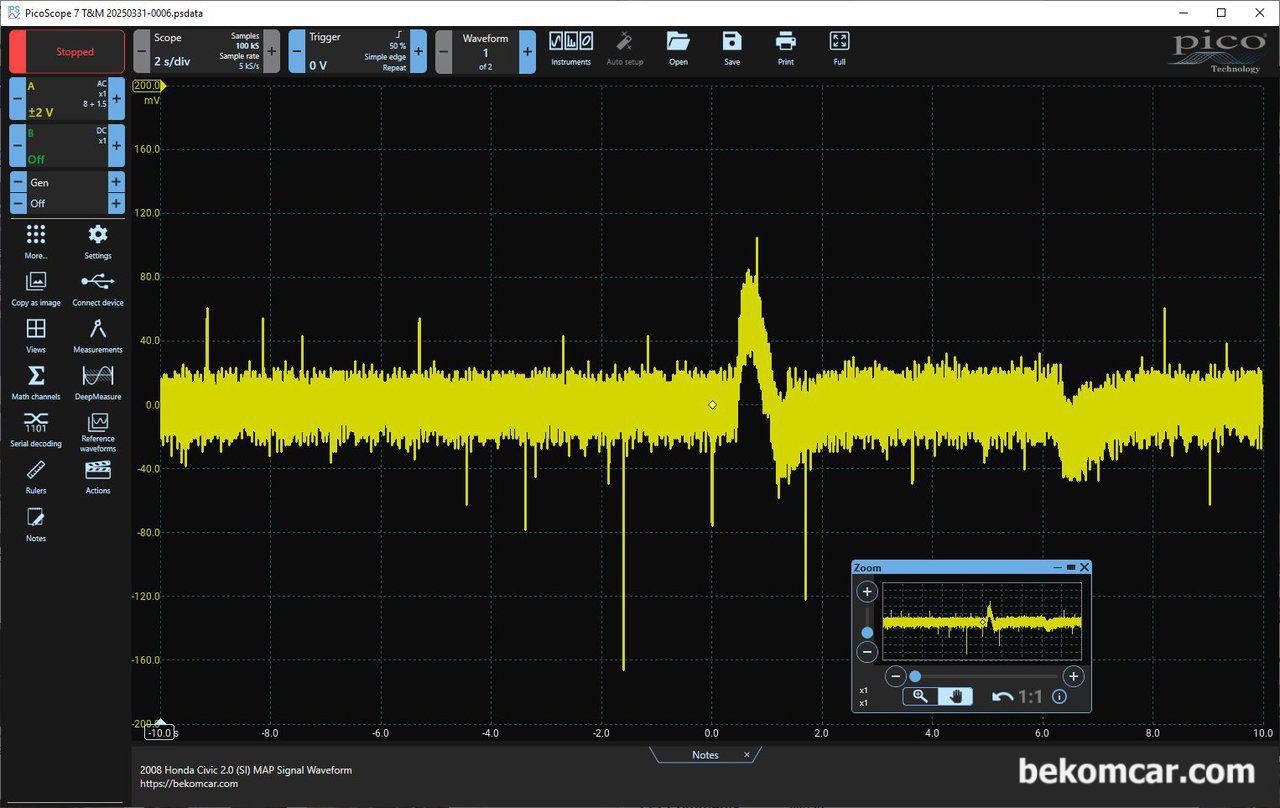1280x808 pixels.
Task: Click the Notes tab label
Action: tap(705, 755)
